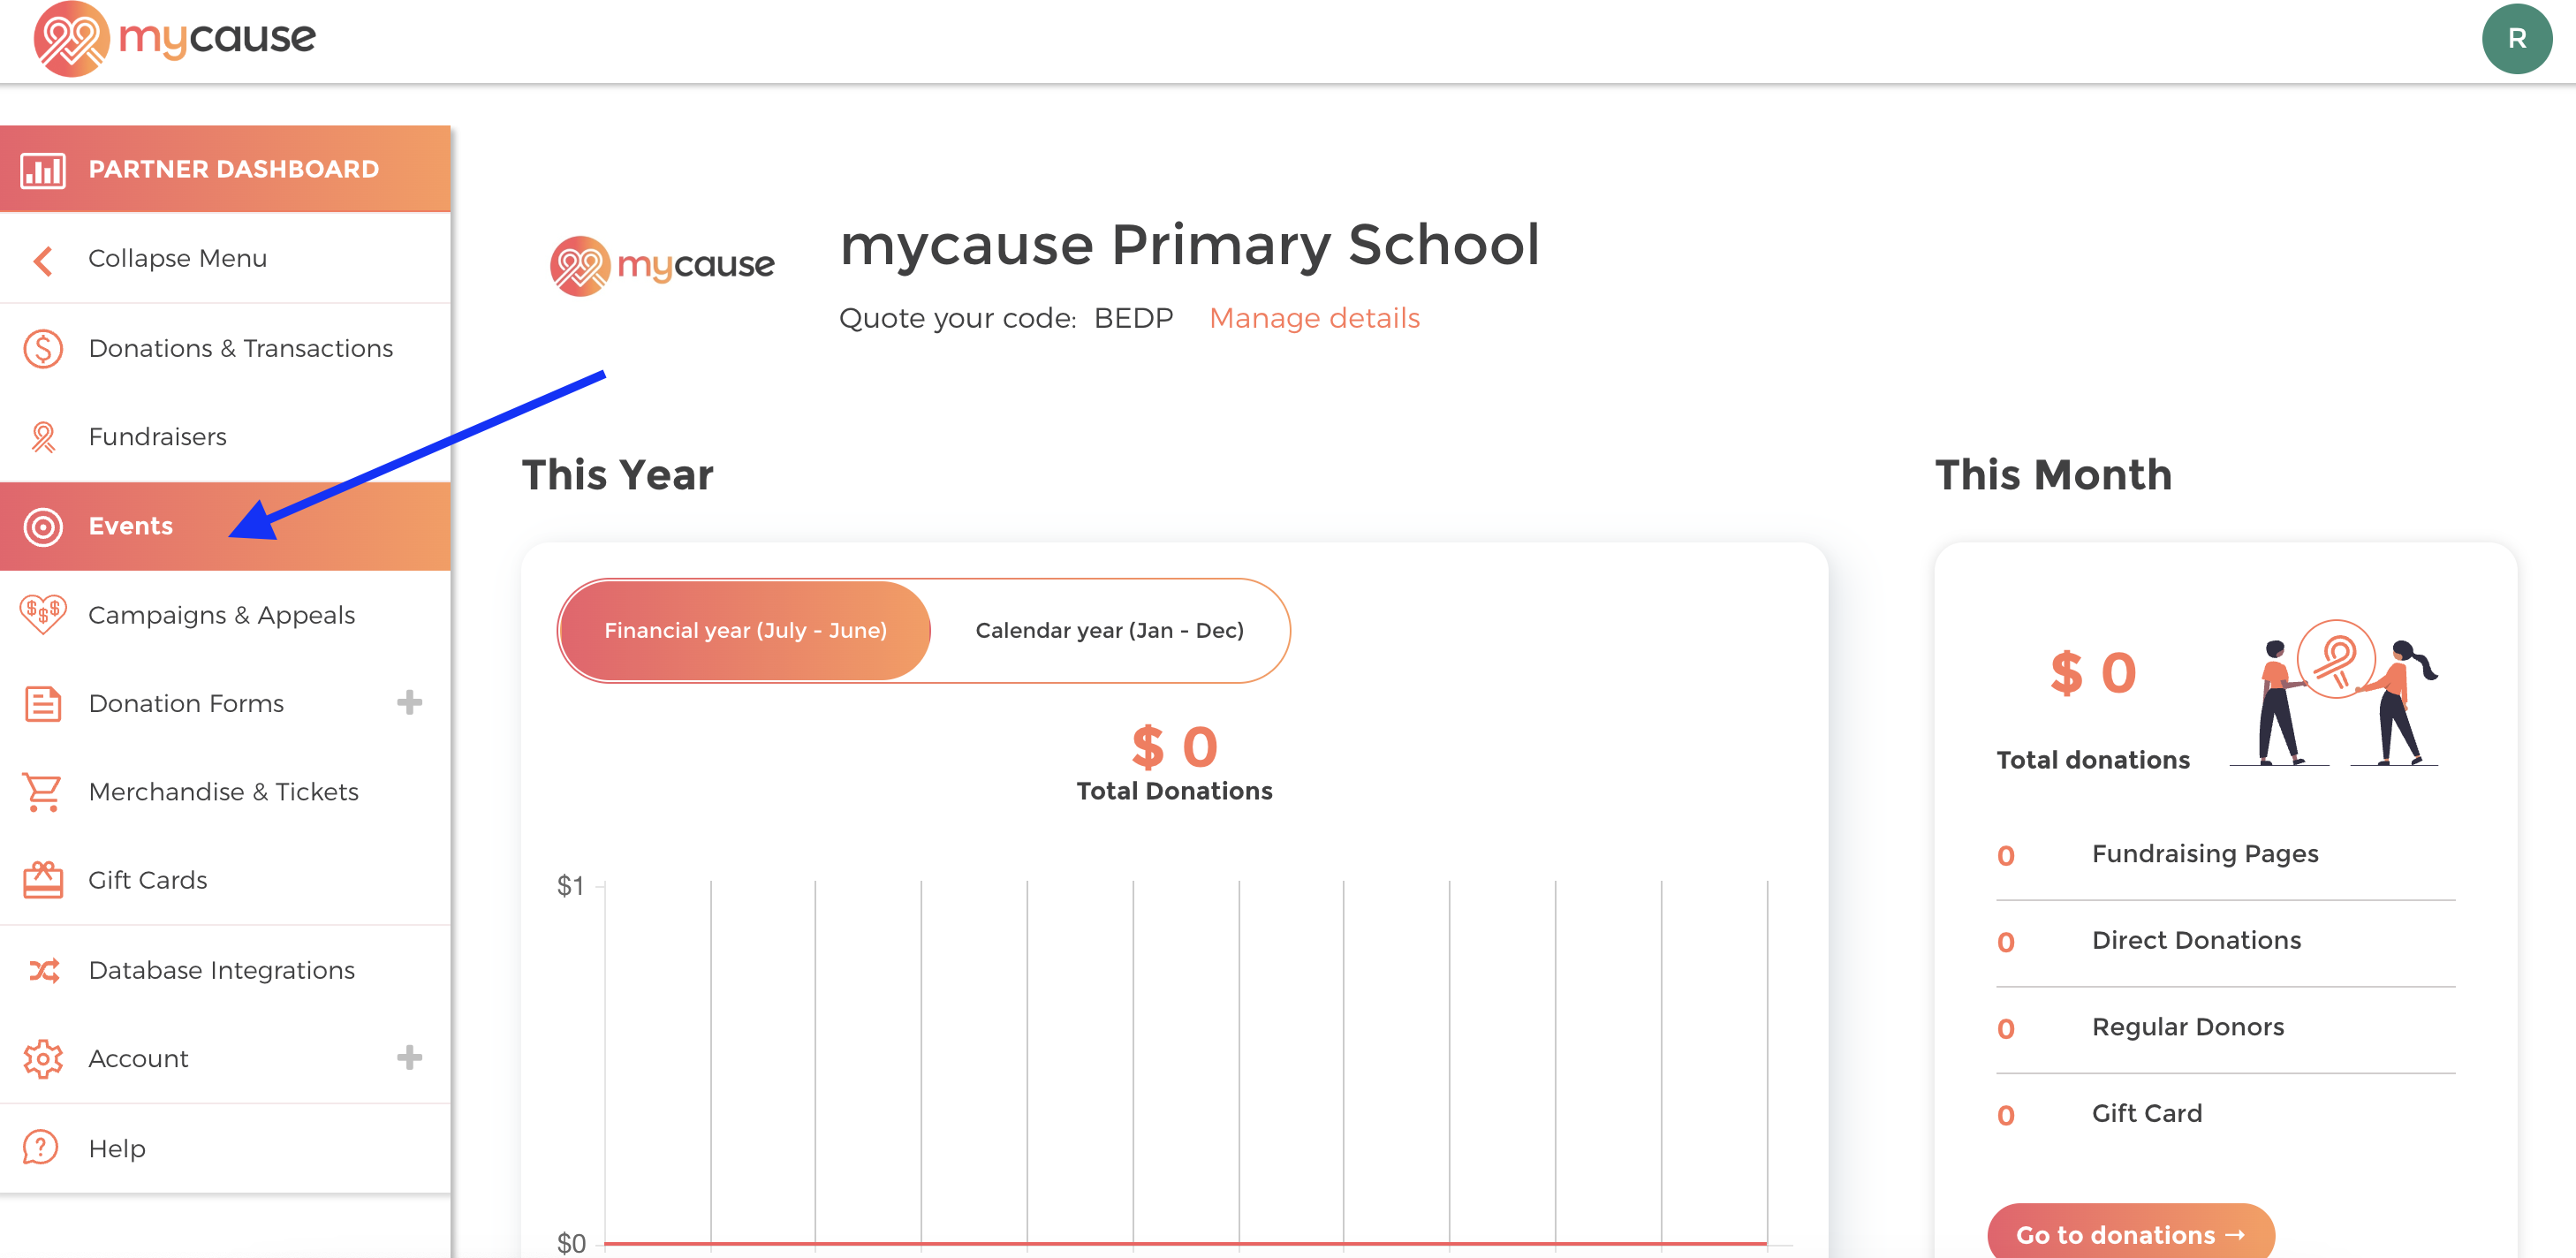Click the Campaigns & Appeals heart icon

43,614
